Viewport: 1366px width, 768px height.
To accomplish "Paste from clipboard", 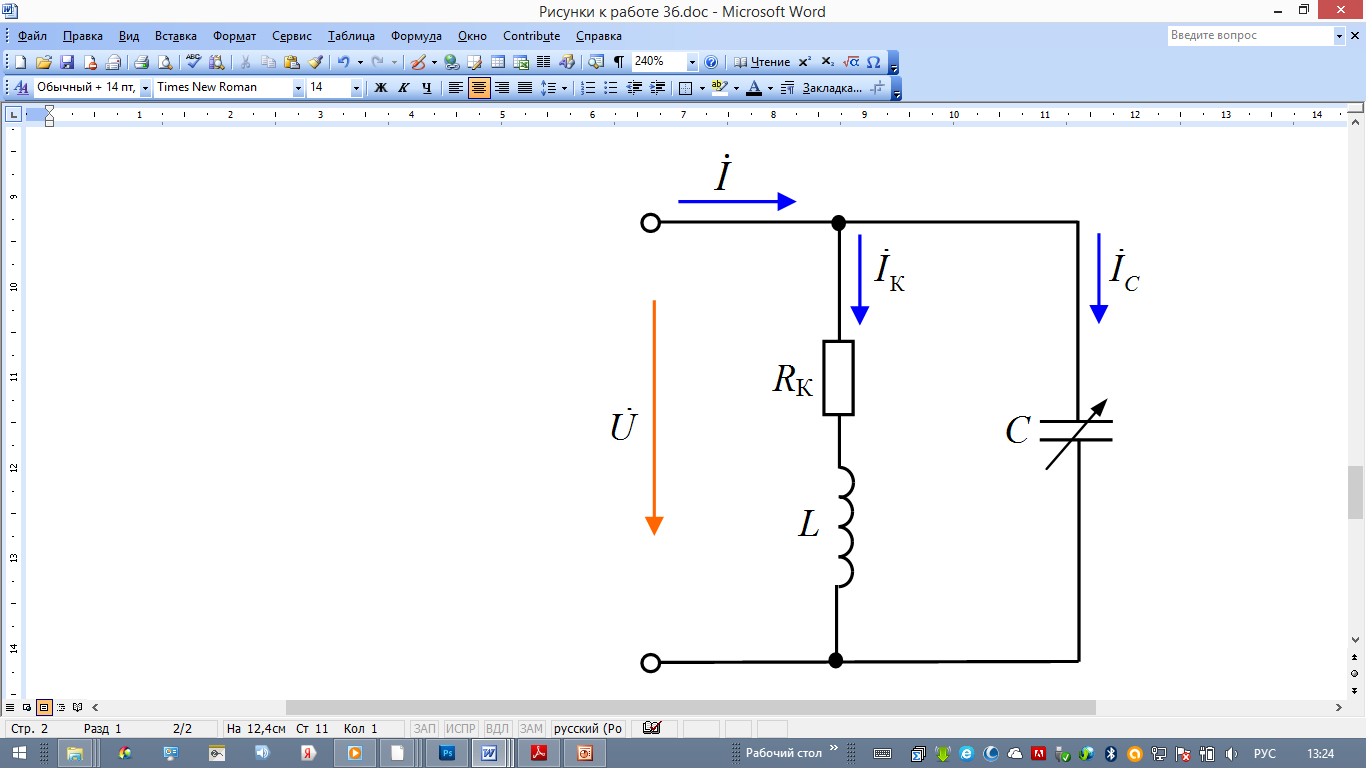I will coord(291,62).
